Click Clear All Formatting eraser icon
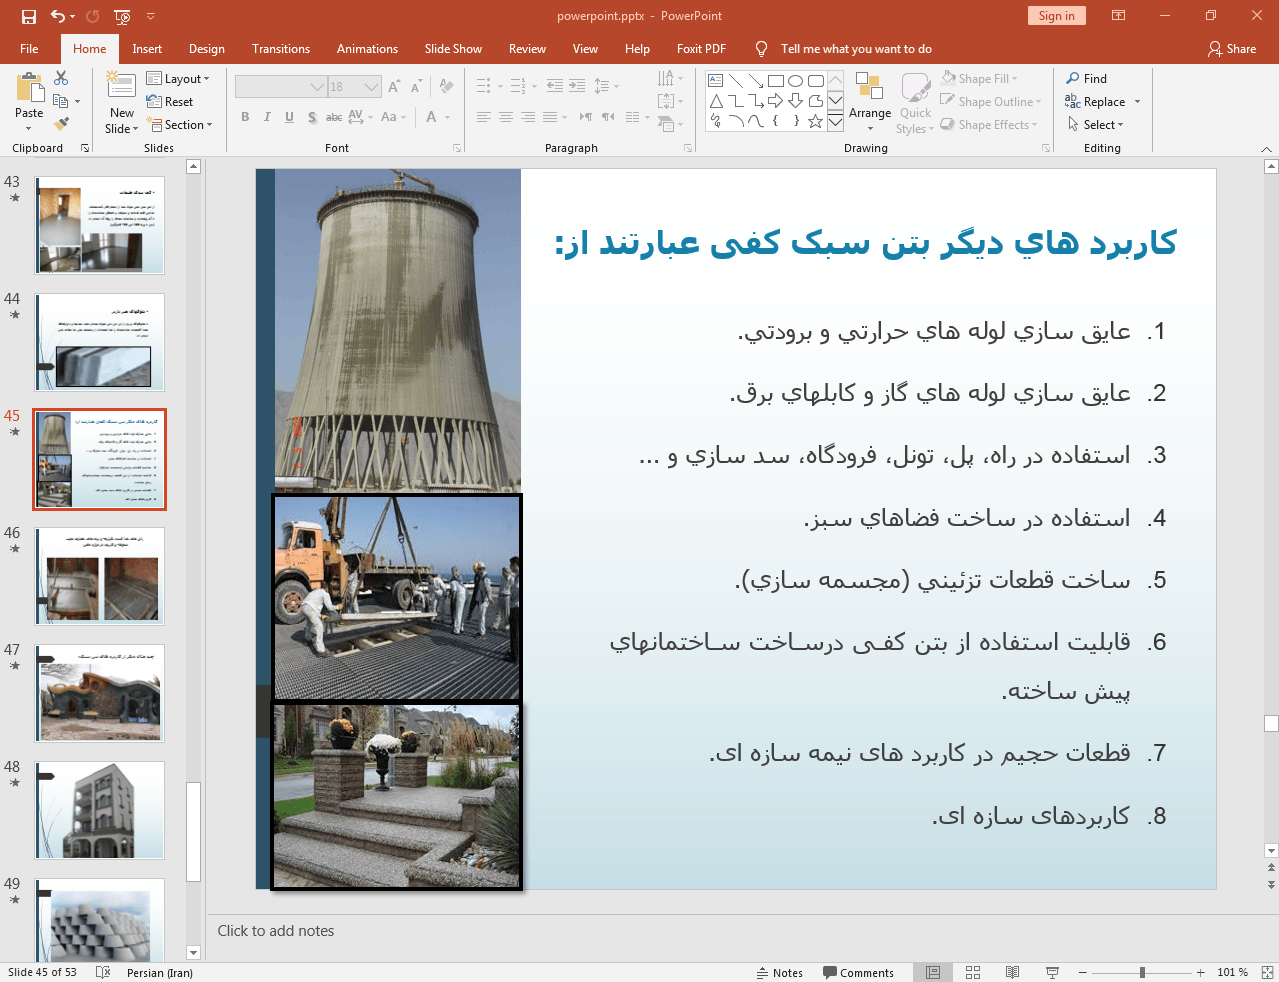 pos(447,87)
